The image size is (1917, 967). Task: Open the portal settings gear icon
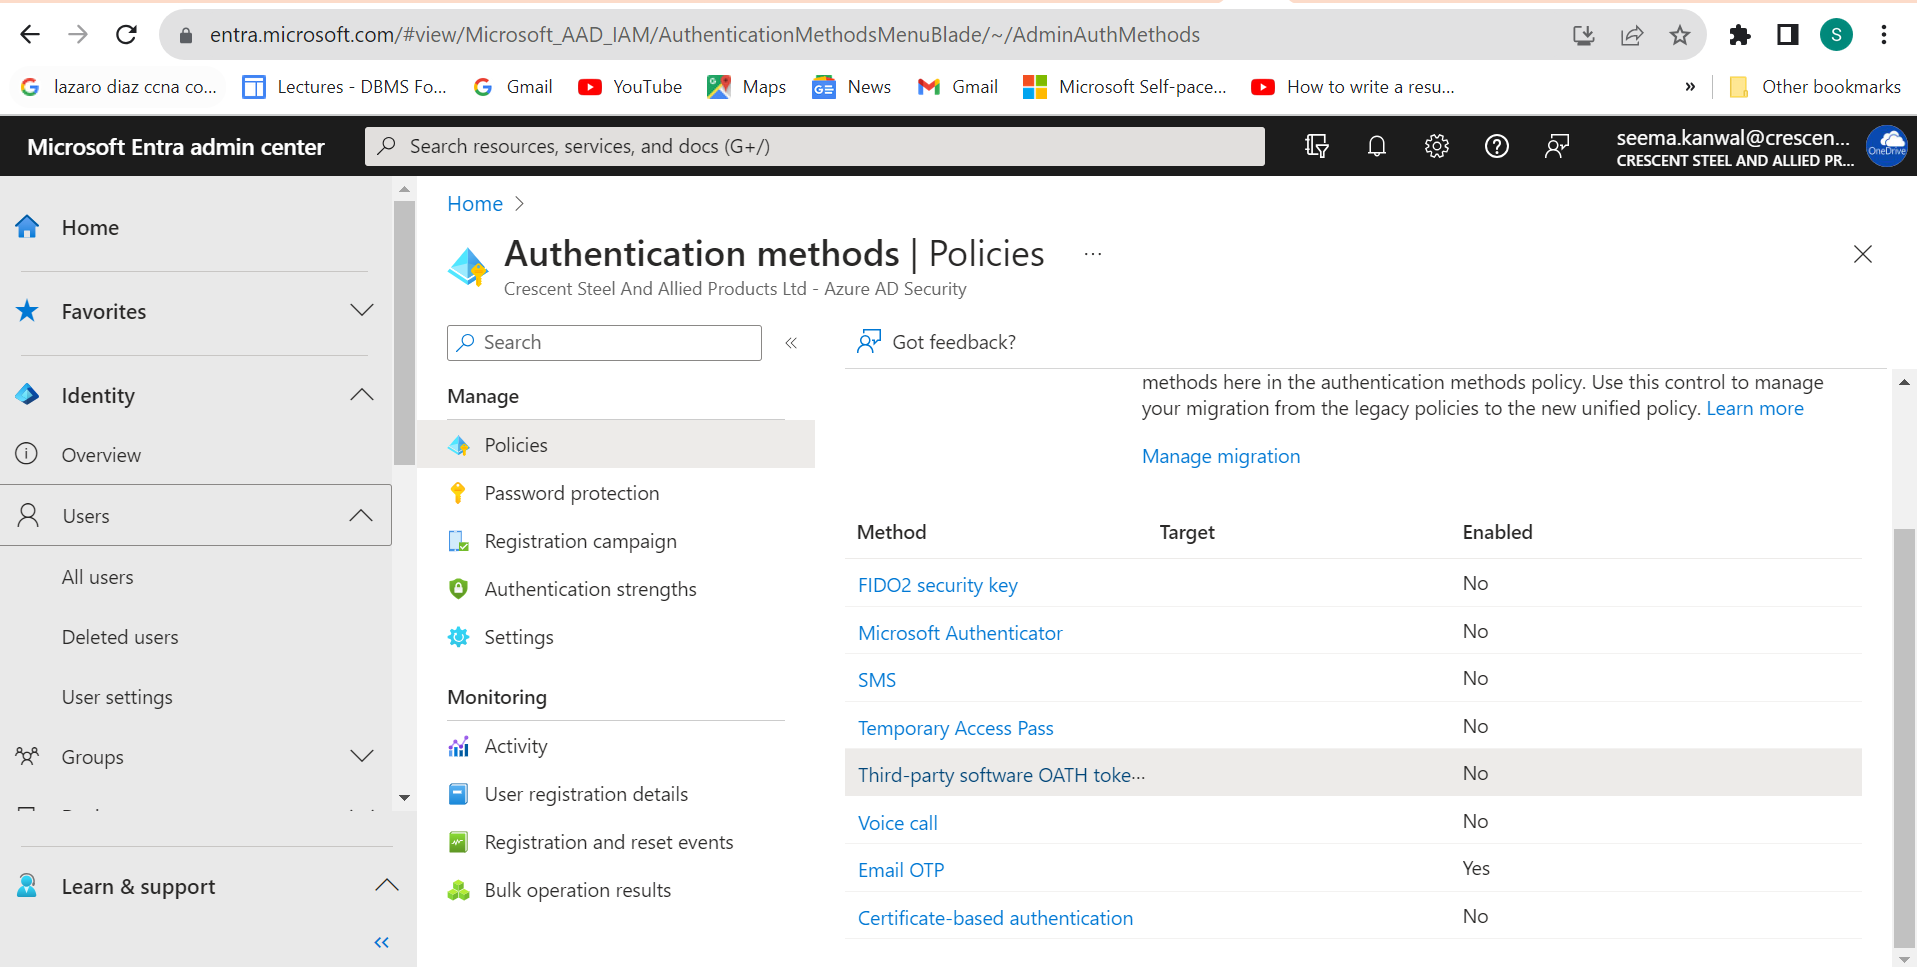pos(1437,147)
